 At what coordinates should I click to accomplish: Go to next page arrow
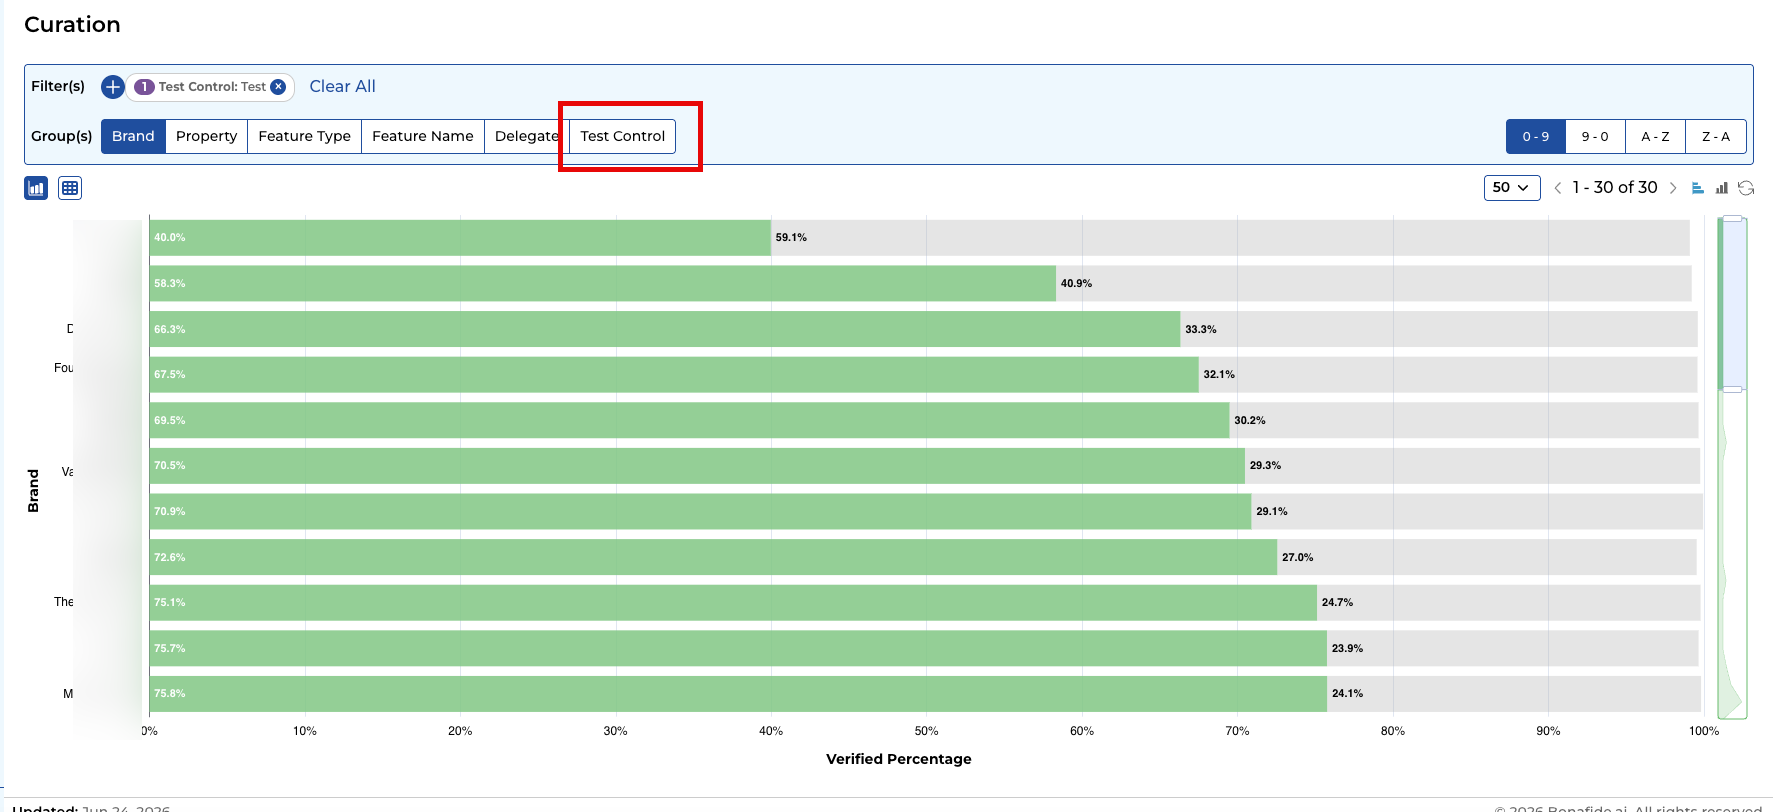1673,188
